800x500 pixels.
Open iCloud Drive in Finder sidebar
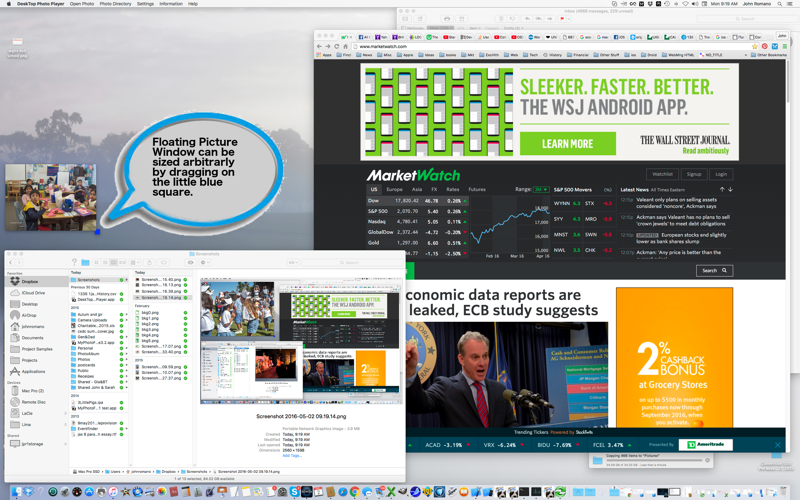[x=36, y=293]
